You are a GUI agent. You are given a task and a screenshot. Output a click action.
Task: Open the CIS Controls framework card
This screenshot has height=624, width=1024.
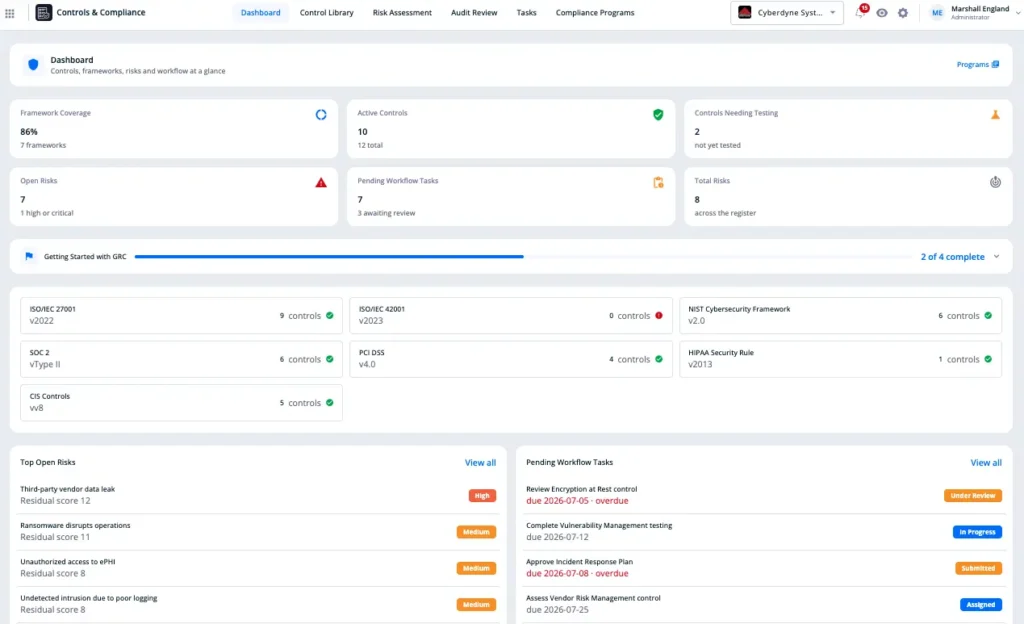click(x=181, y=403)
